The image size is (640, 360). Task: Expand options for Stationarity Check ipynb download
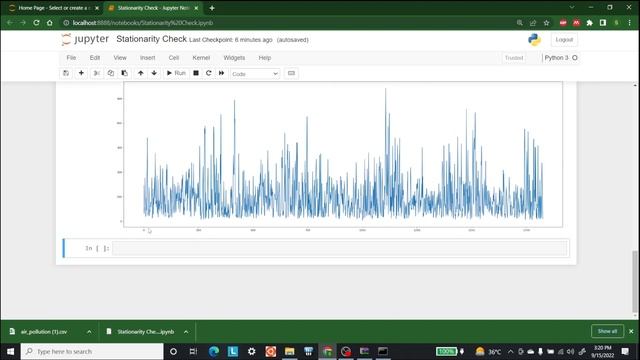pyautogui.click(x=186, y=332)
